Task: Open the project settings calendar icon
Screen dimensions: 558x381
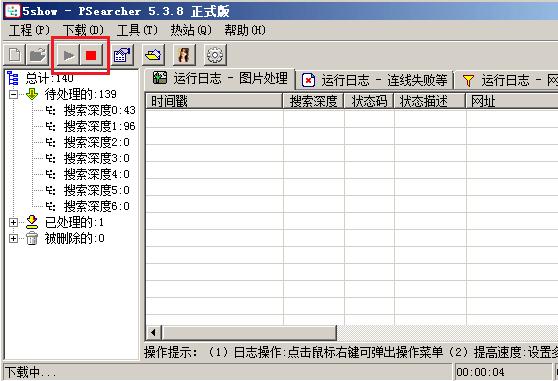Action: click(122, 55)
